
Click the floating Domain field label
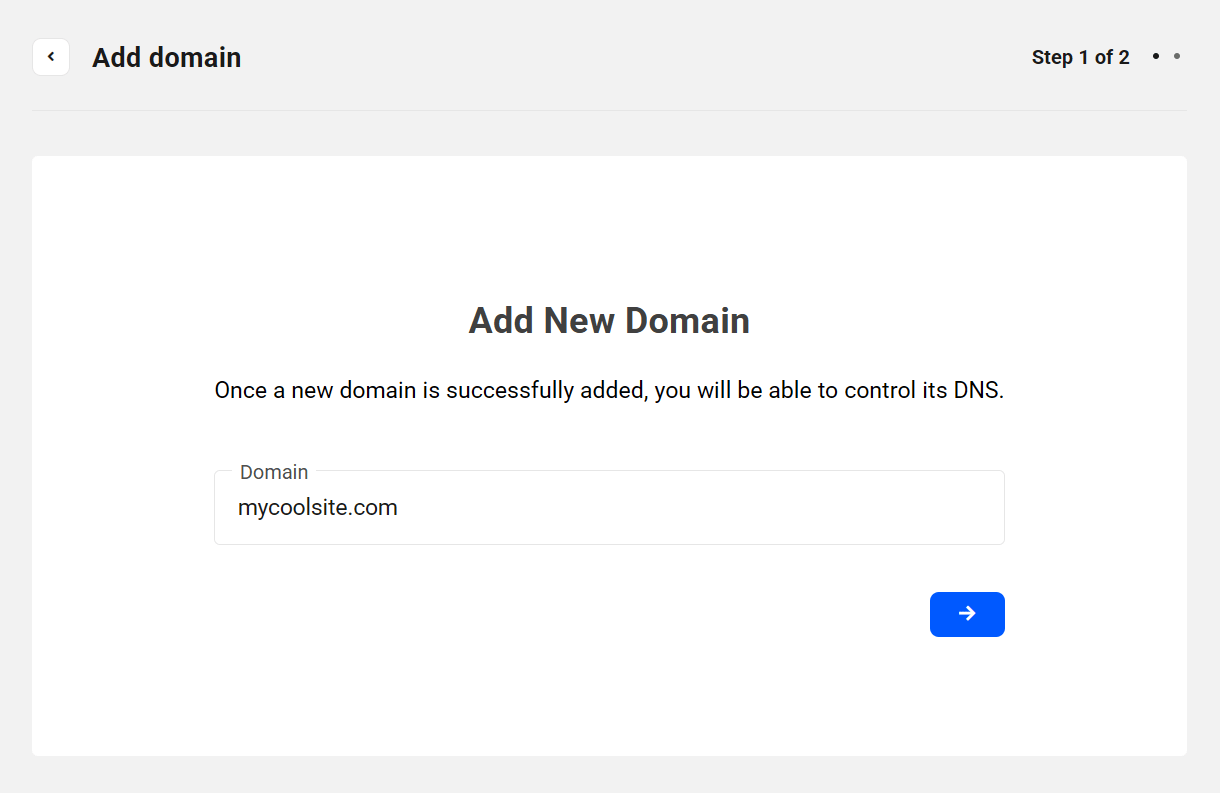[x=274, y=472]
